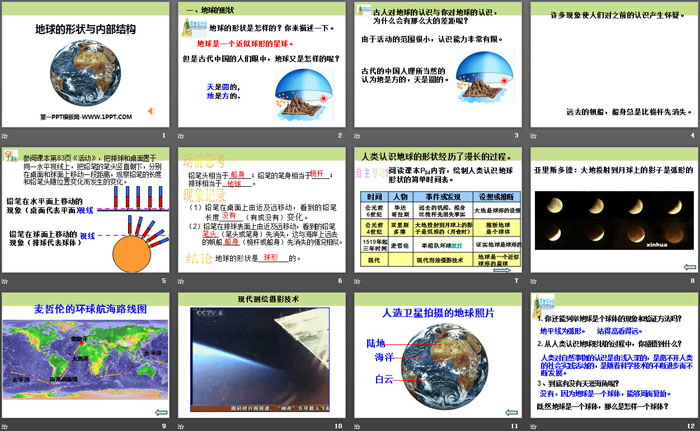Click 现代 row cell in slide 7 table

tap(374, 260)
